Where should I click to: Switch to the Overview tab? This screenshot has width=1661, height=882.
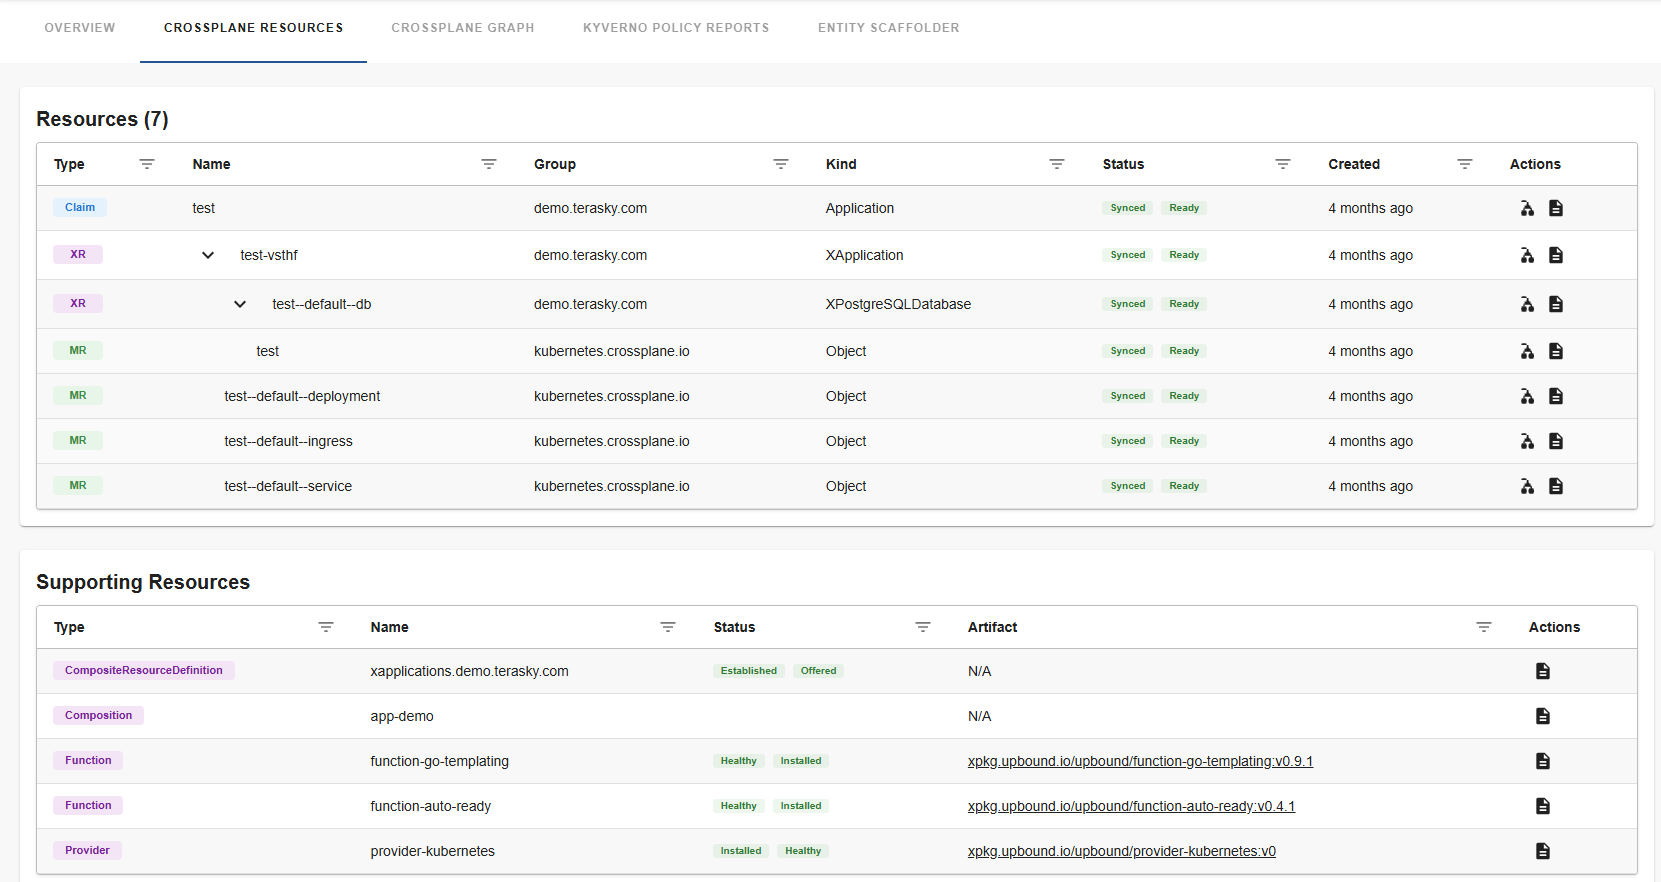click(80, 28)
